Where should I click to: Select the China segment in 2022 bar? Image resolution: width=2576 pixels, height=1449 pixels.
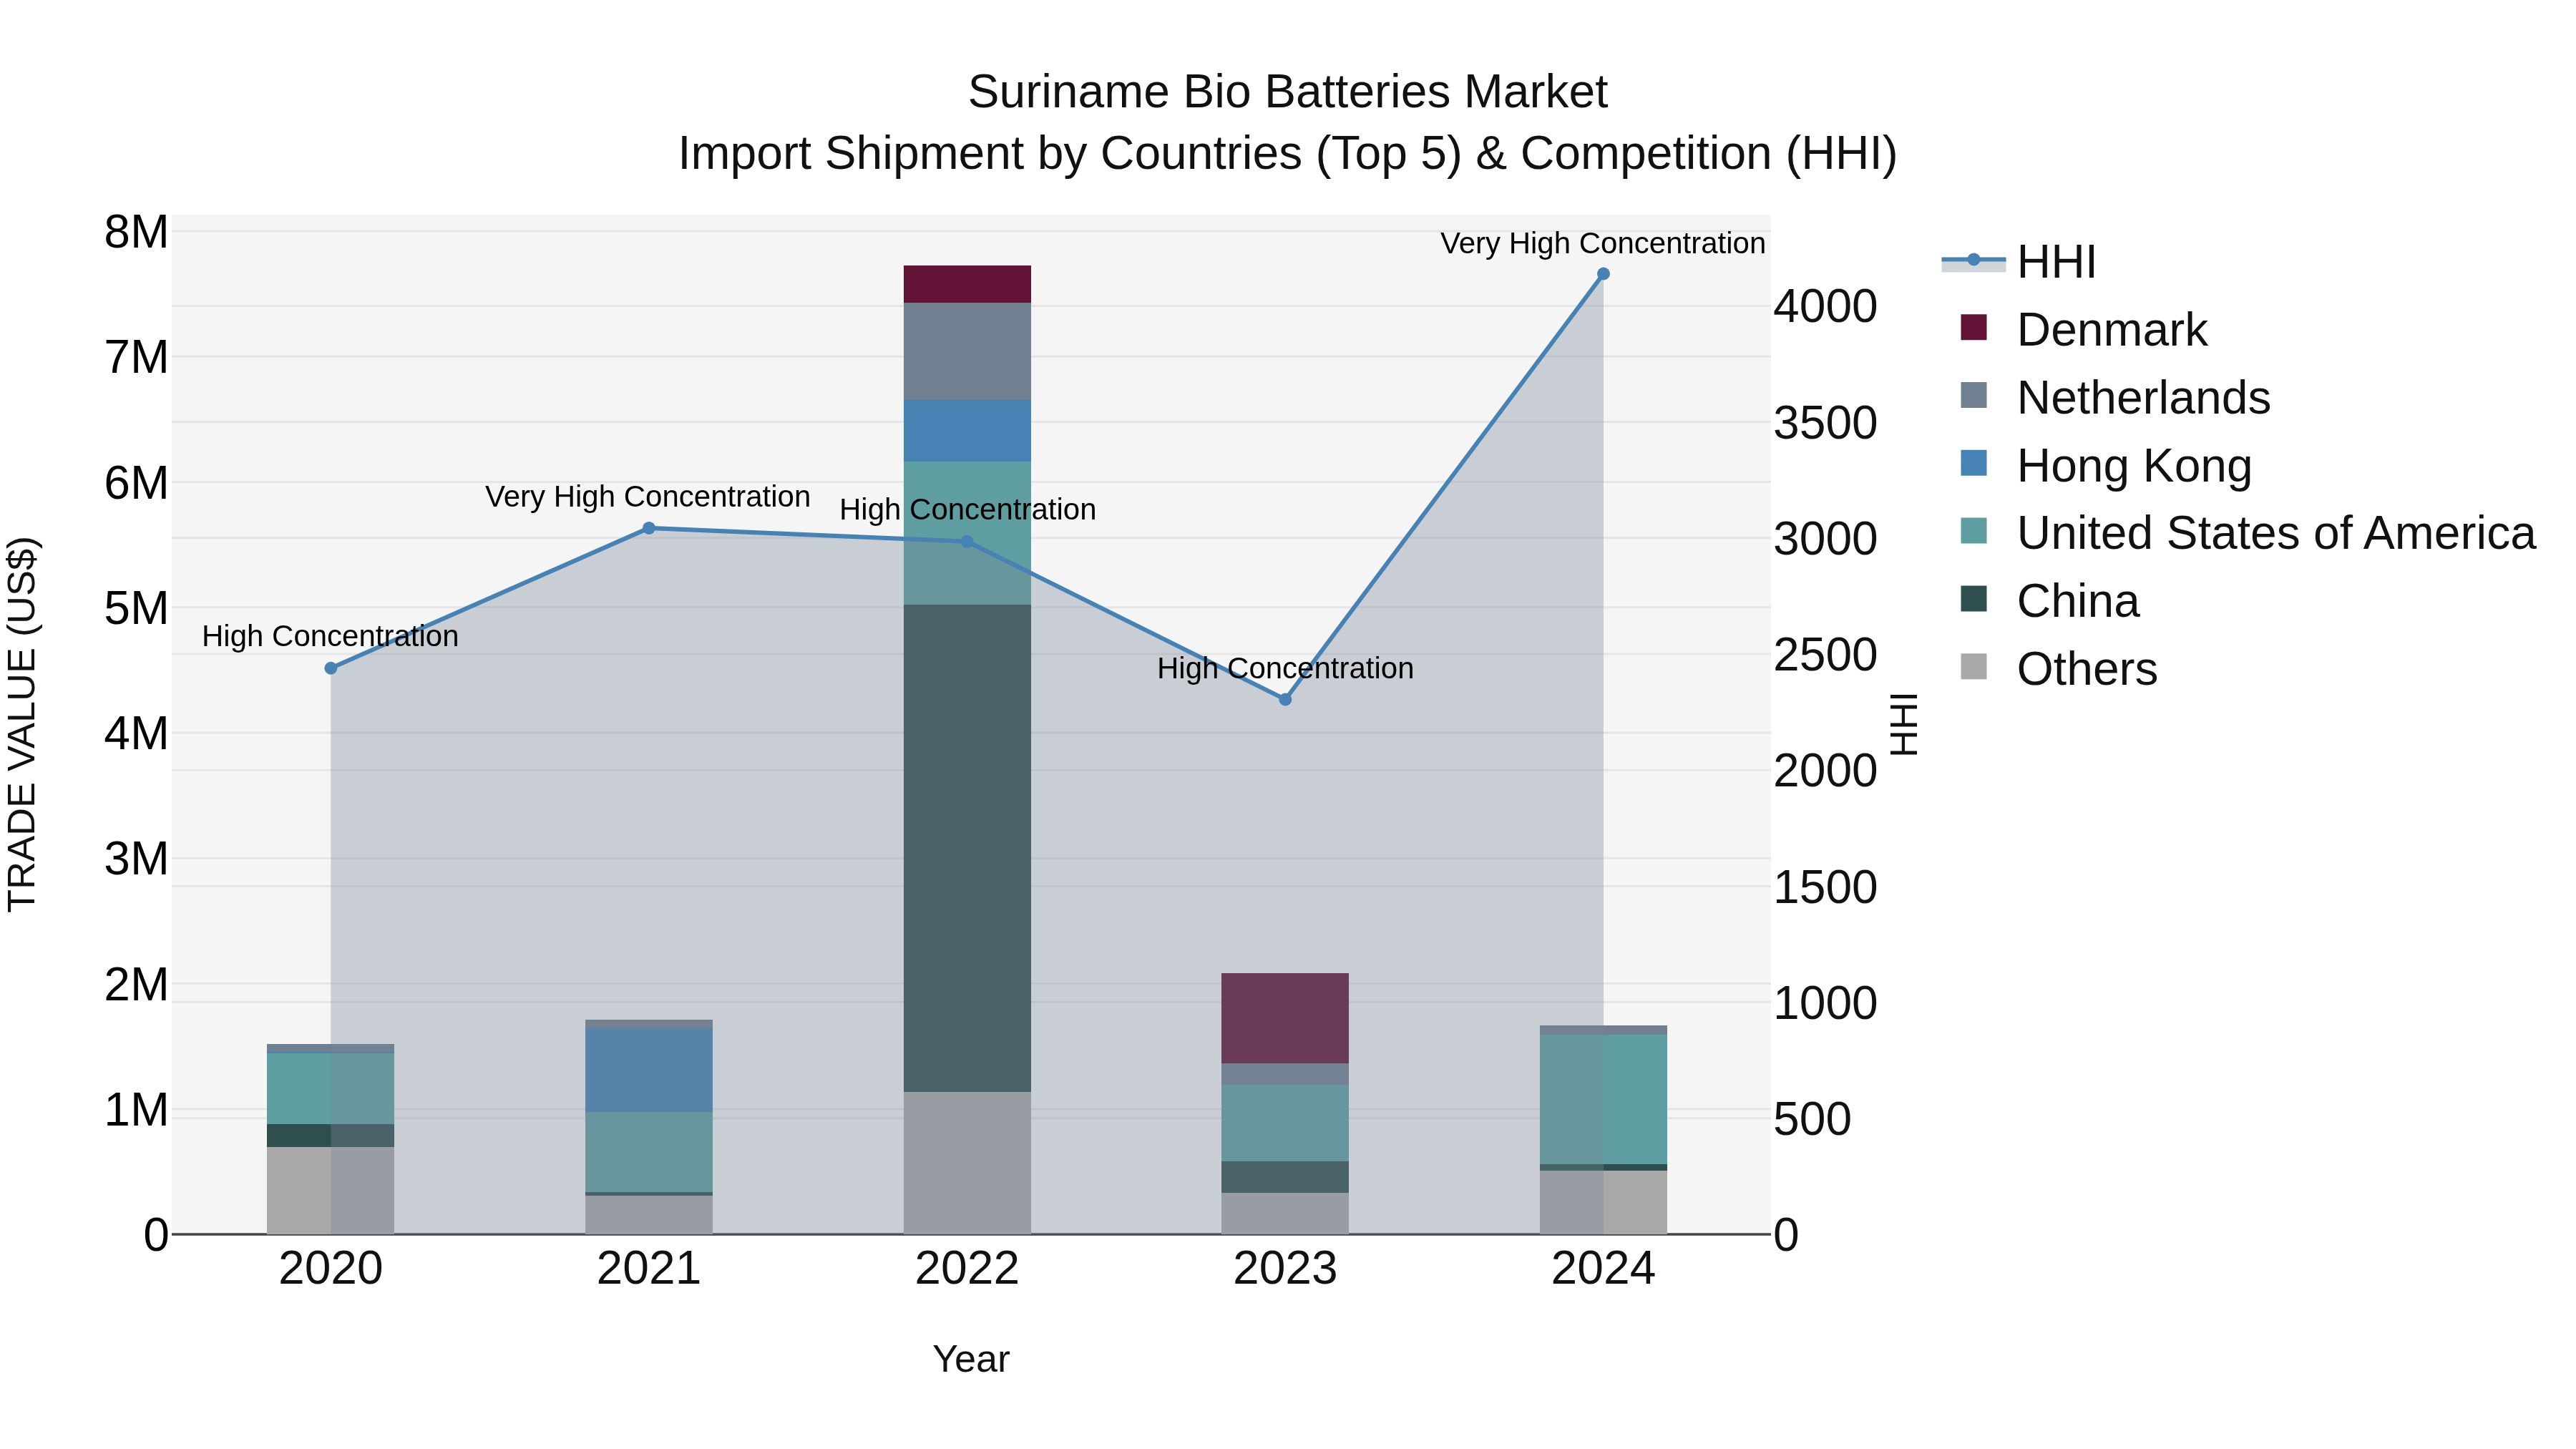tap(967, 848)
